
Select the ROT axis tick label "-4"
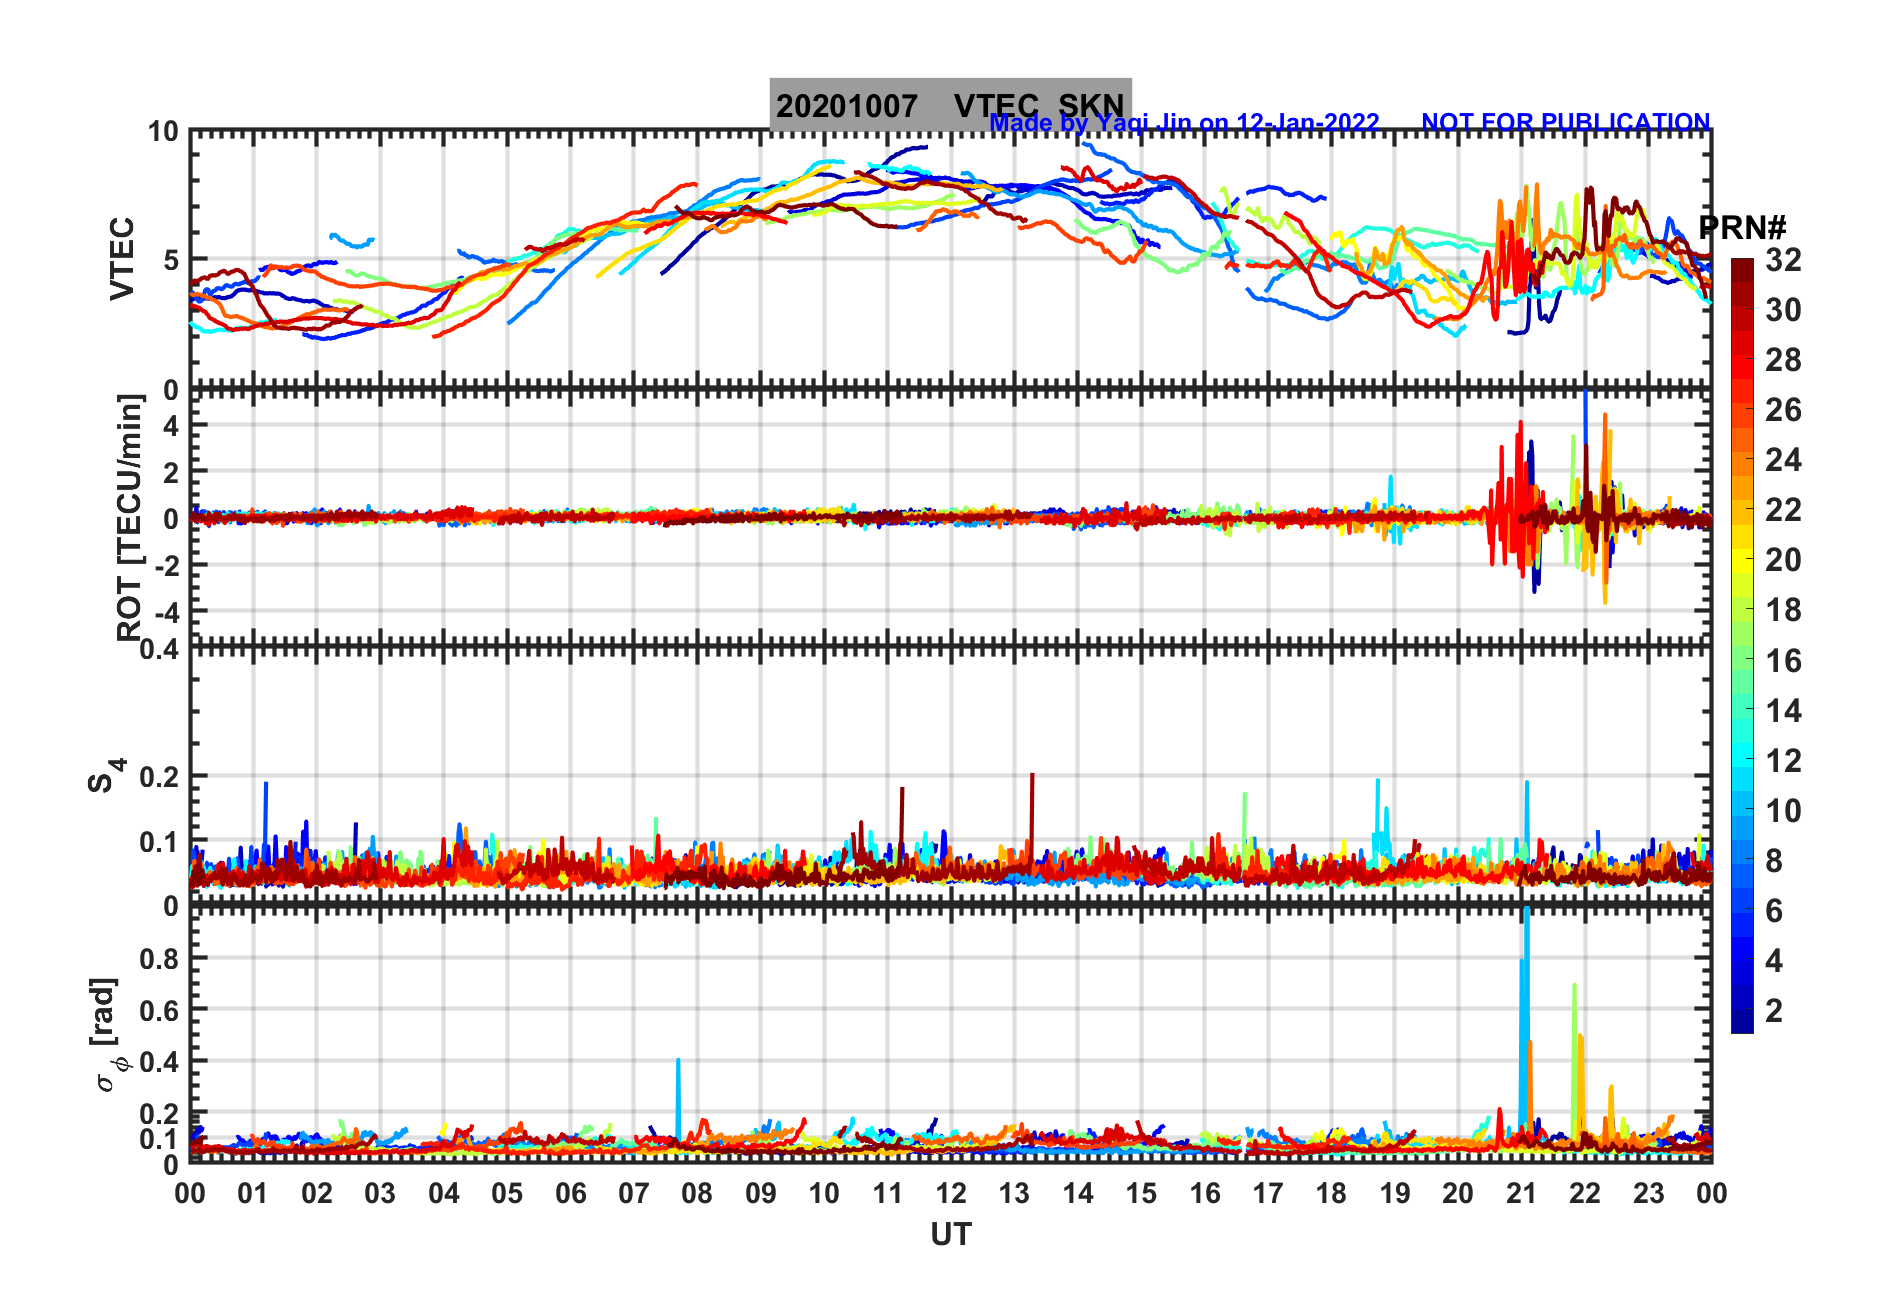167,612
